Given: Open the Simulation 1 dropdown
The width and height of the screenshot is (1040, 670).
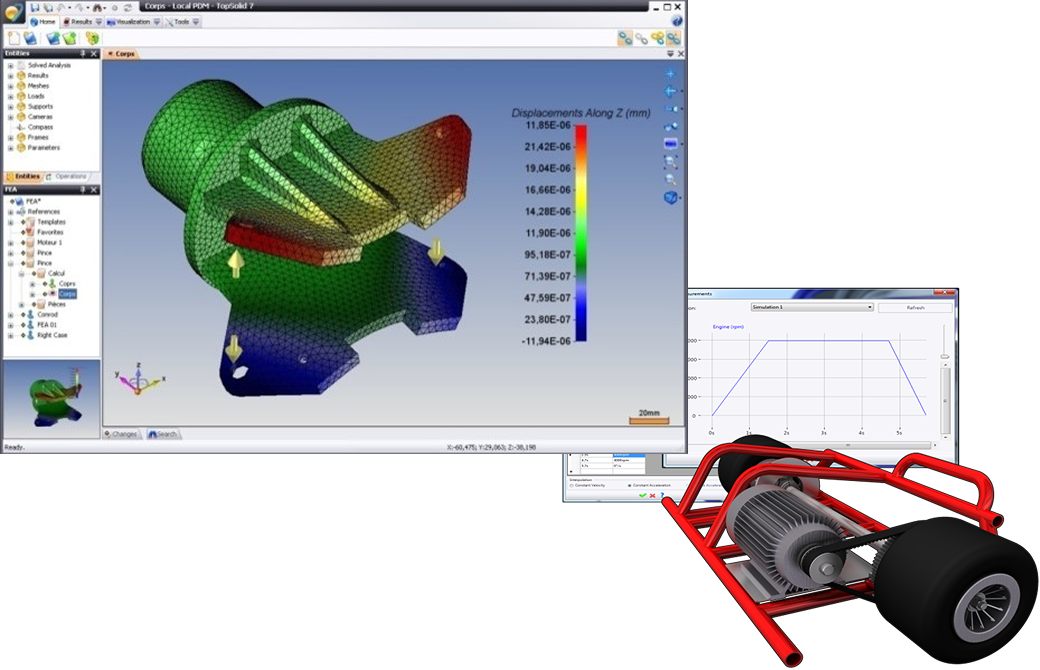Looking at the screenshot, I should tap(812, 307).
